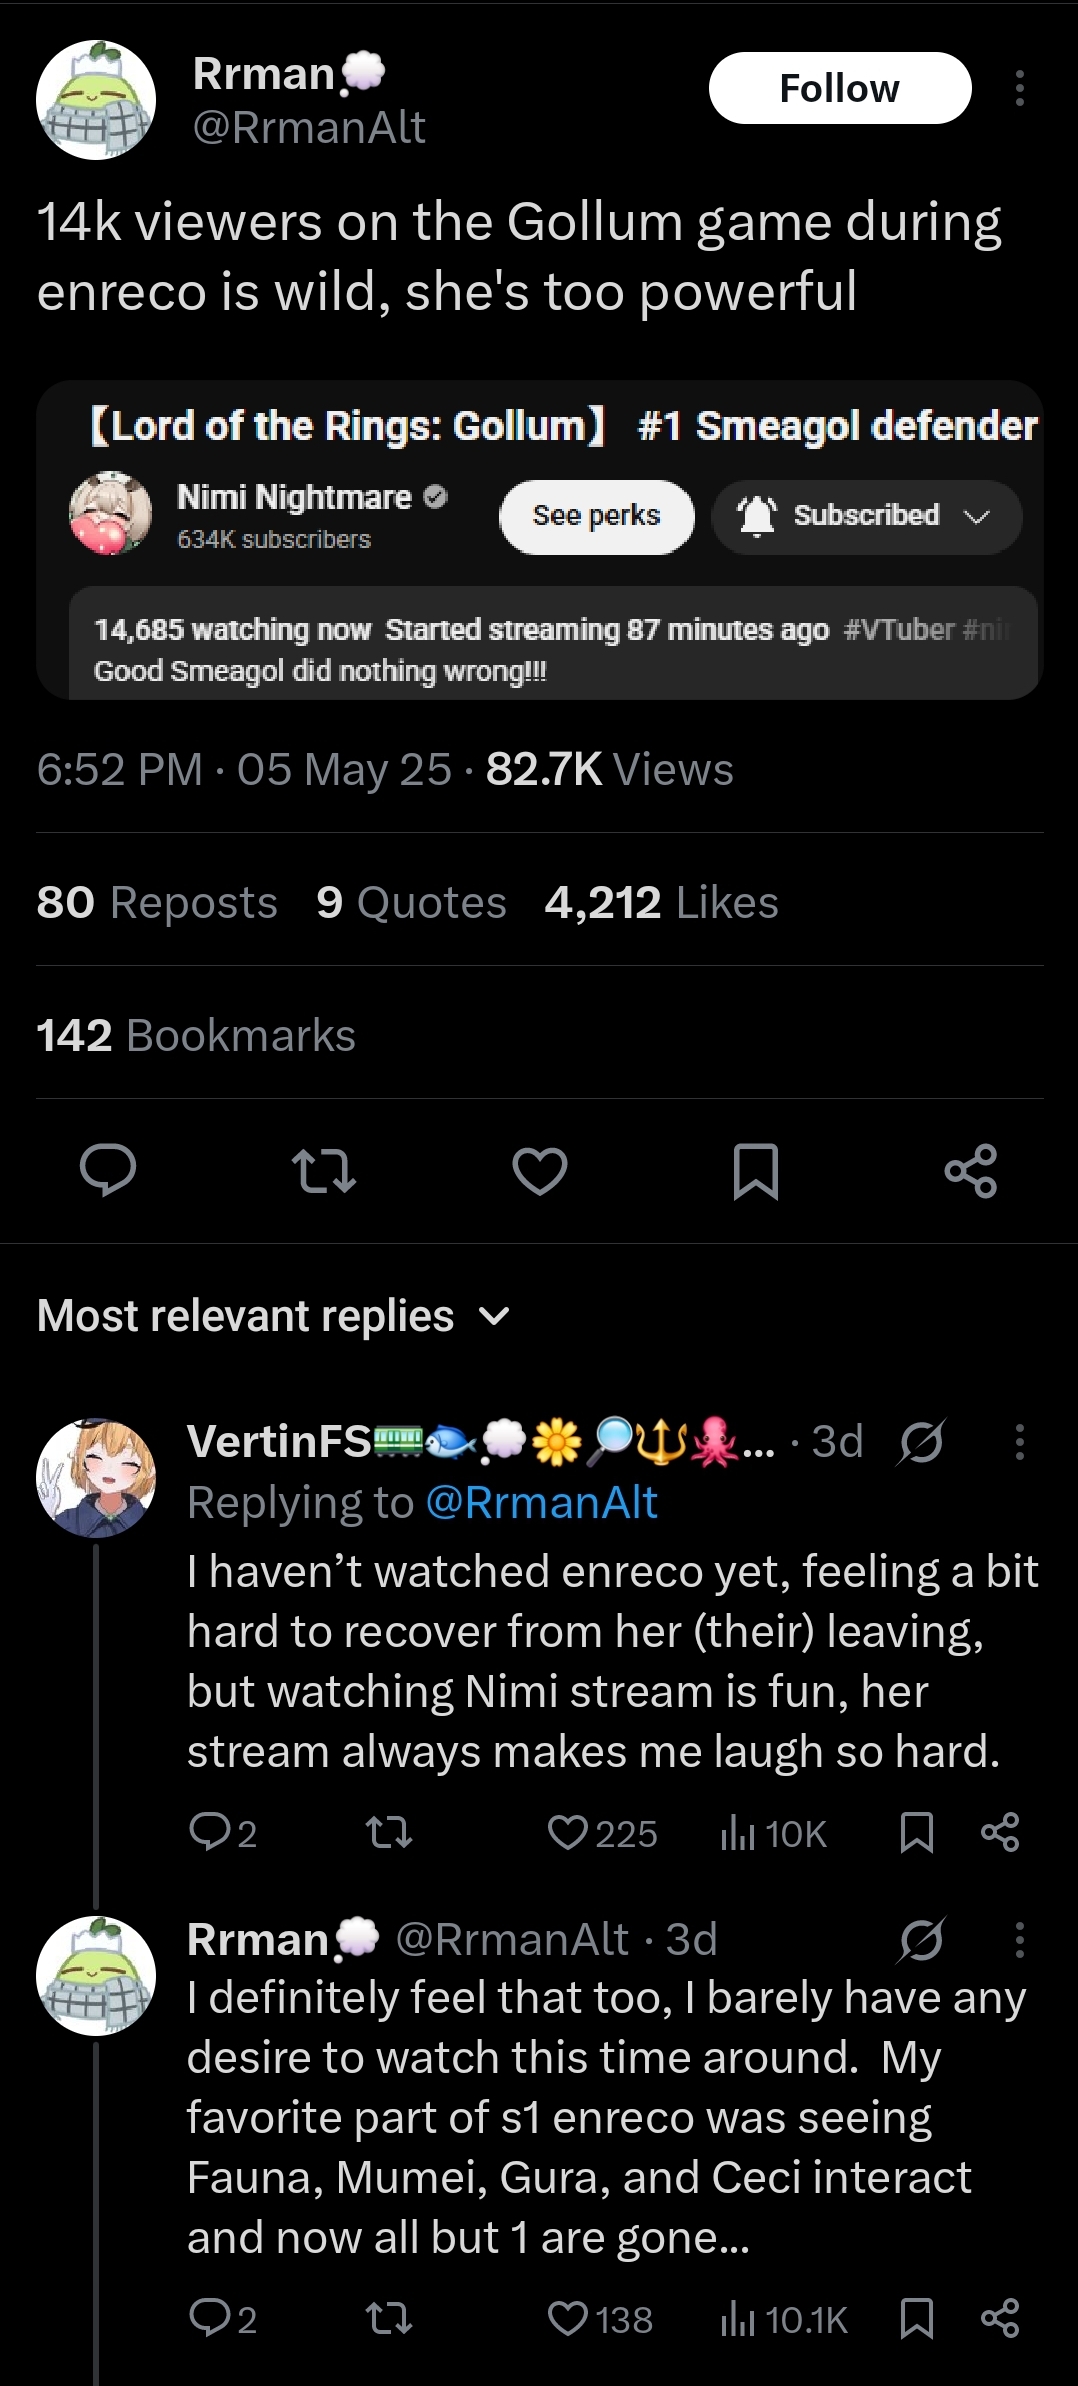Bookmark Rrman's reply about s1 enreco

[916, 2319]
